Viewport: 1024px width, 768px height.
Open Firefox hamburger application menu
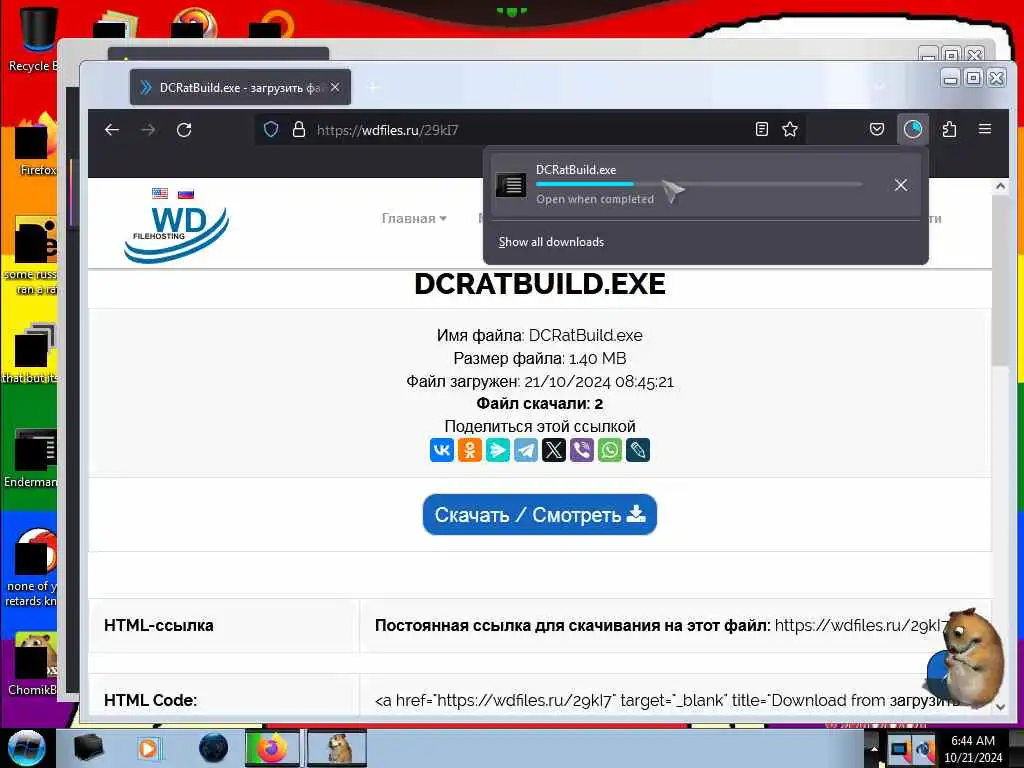click(985, 129)
